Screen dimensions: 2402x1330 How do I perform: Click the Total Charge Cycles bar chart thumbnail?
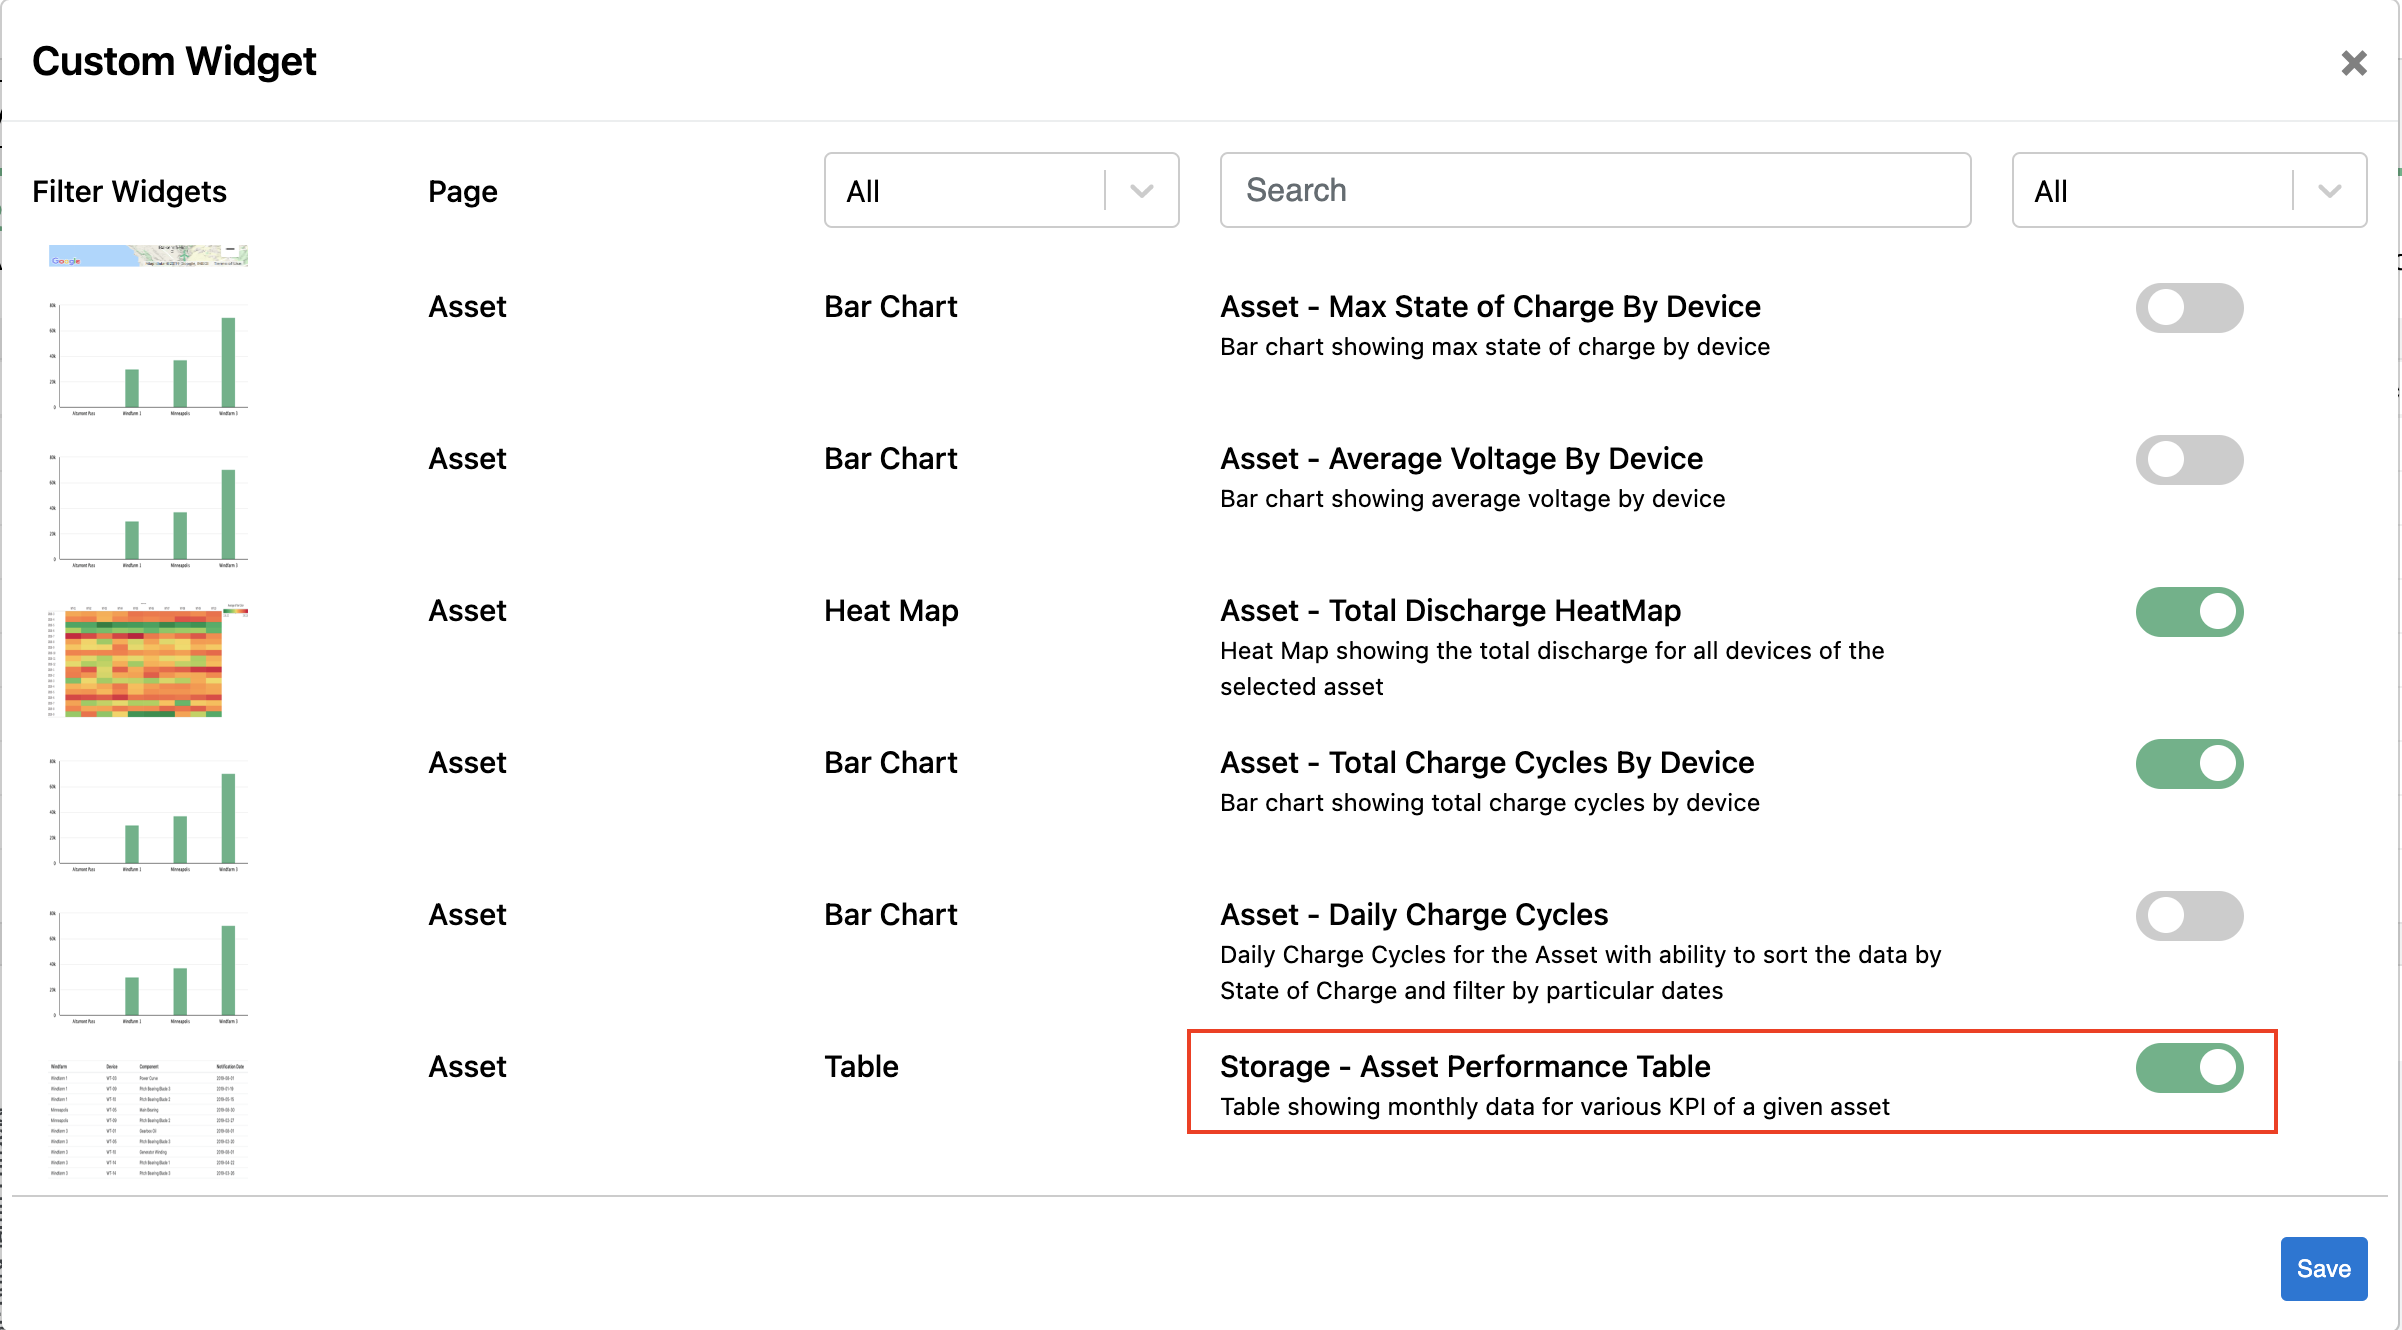[x=148, y=814]
